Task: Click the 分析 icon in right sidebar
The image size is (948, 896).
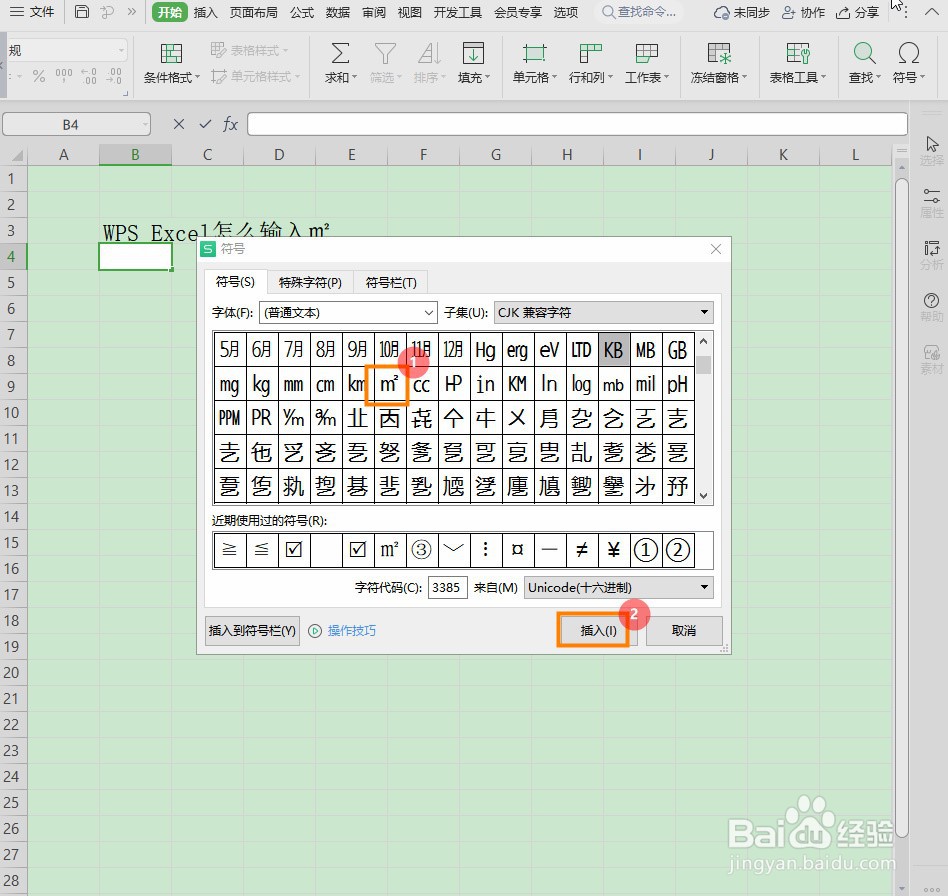Action: click(932, 255)
